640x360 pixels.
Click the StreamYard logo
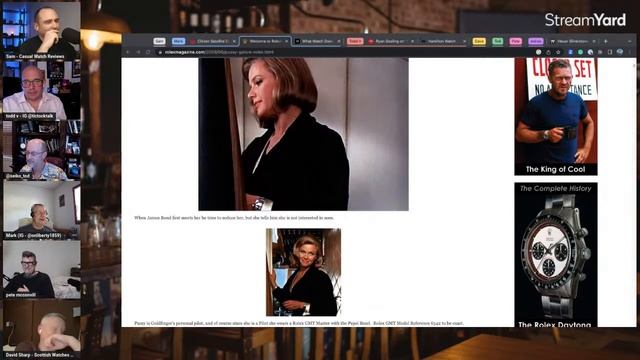pyautogui.click(x=585, y=20)
